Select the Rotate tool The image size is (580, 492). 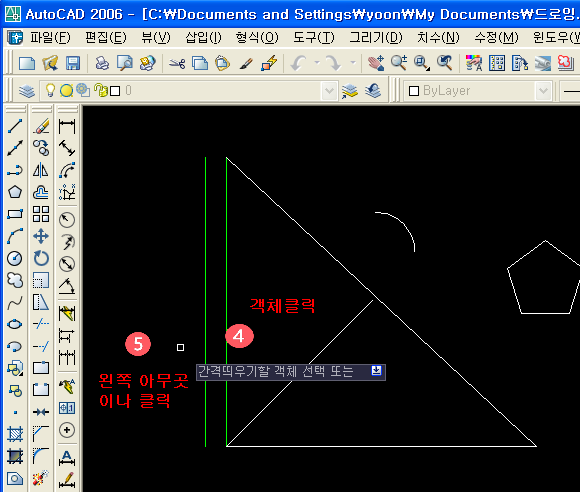click(x=41, y=258)
